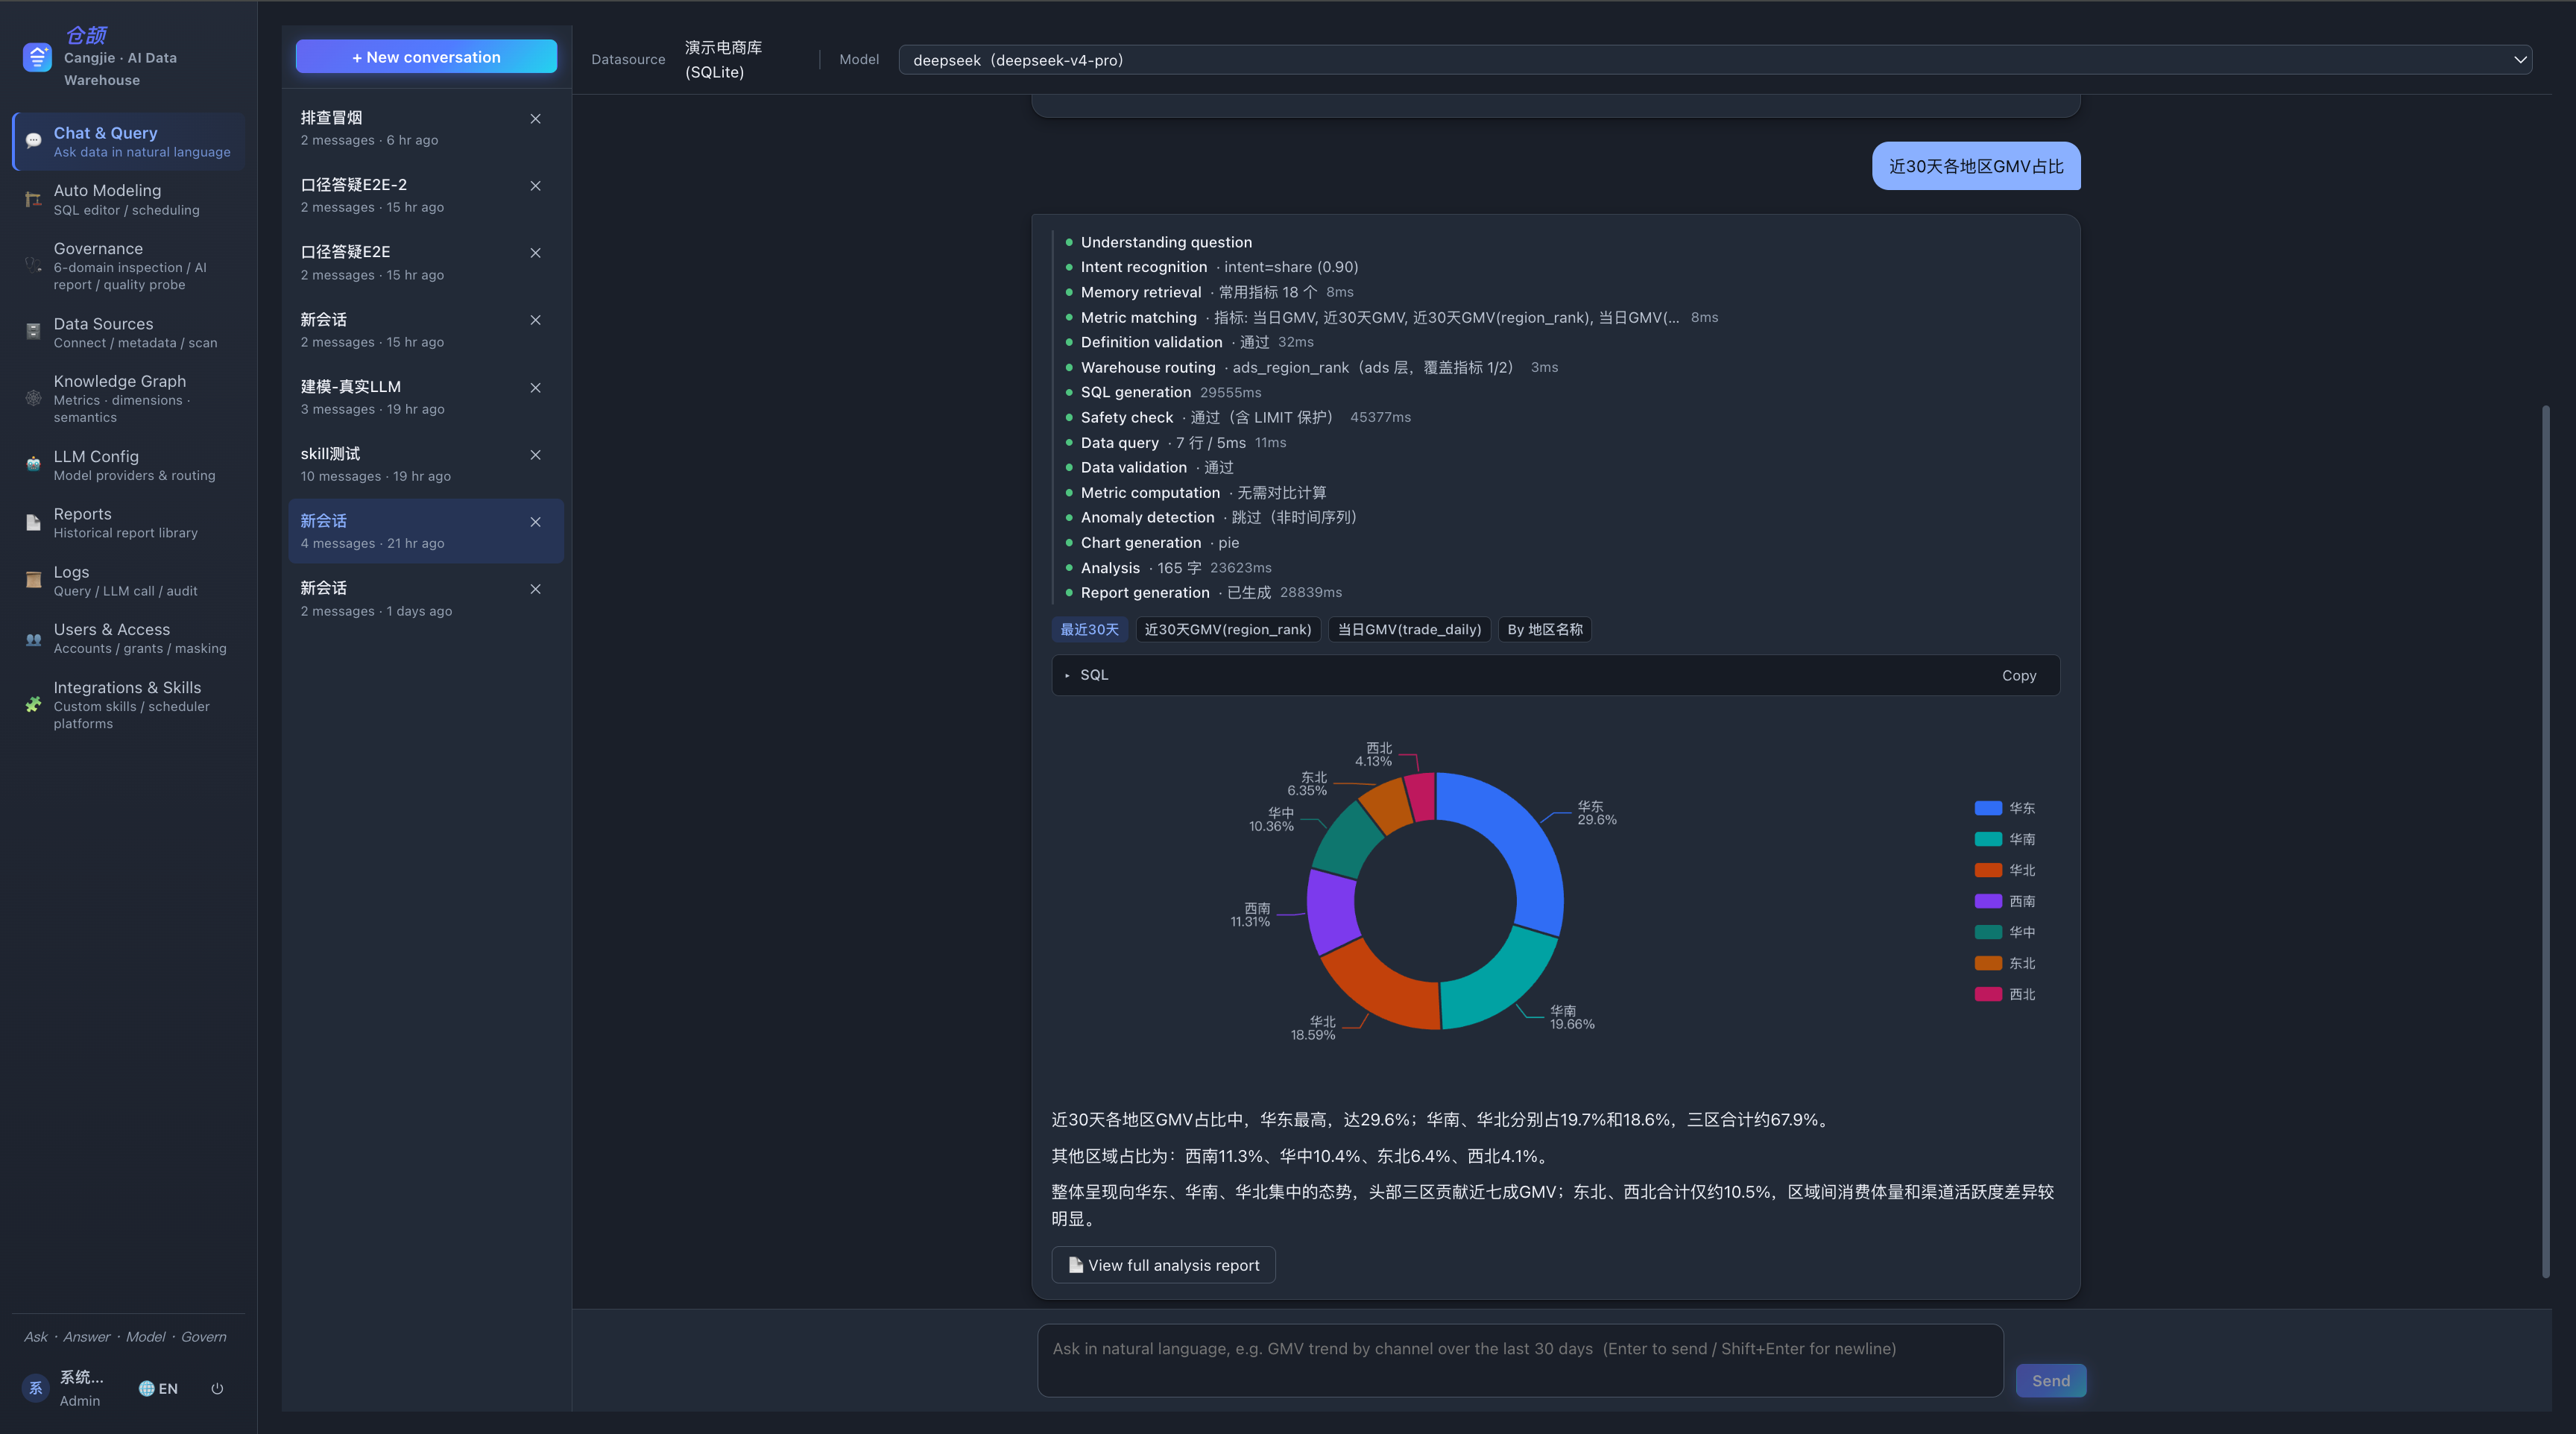The image size is (2576, 1434).
Task: Click the Cangjie app logo icon
Action: point(37,58)
